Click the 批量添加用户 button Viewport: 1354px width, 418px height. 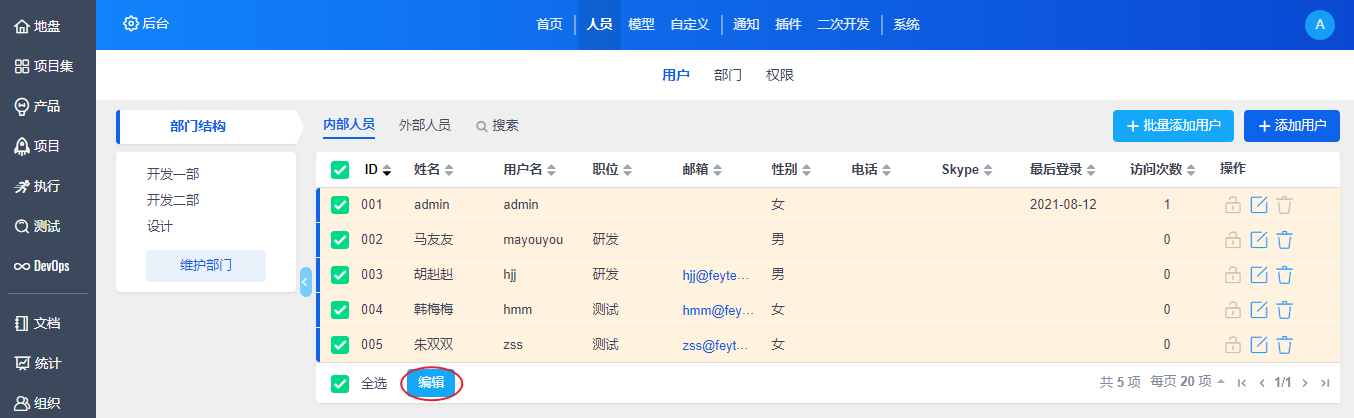pos(1173,126)
